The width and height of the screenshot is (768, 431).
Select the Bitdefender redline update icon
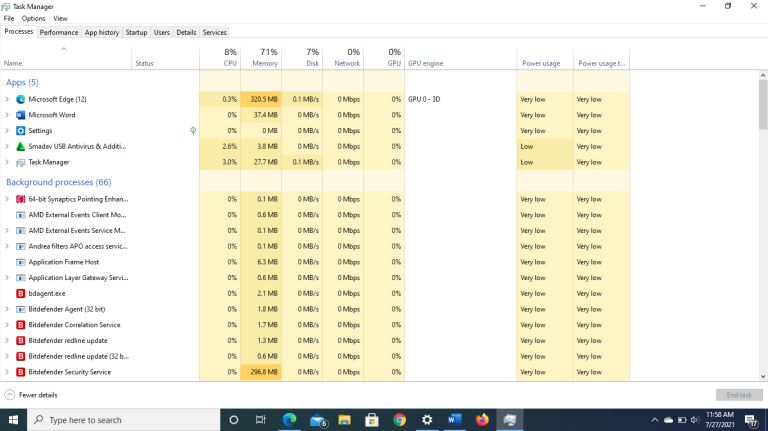pyautogui.click(x=21, y=340)
